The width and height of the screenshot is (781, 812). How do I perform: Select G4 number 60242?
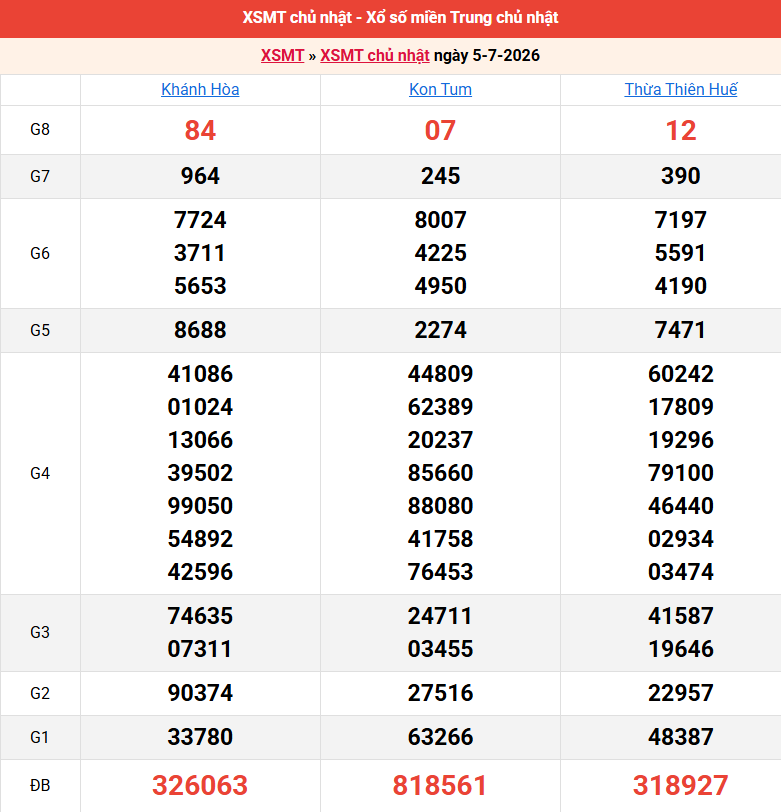point(681,374)
